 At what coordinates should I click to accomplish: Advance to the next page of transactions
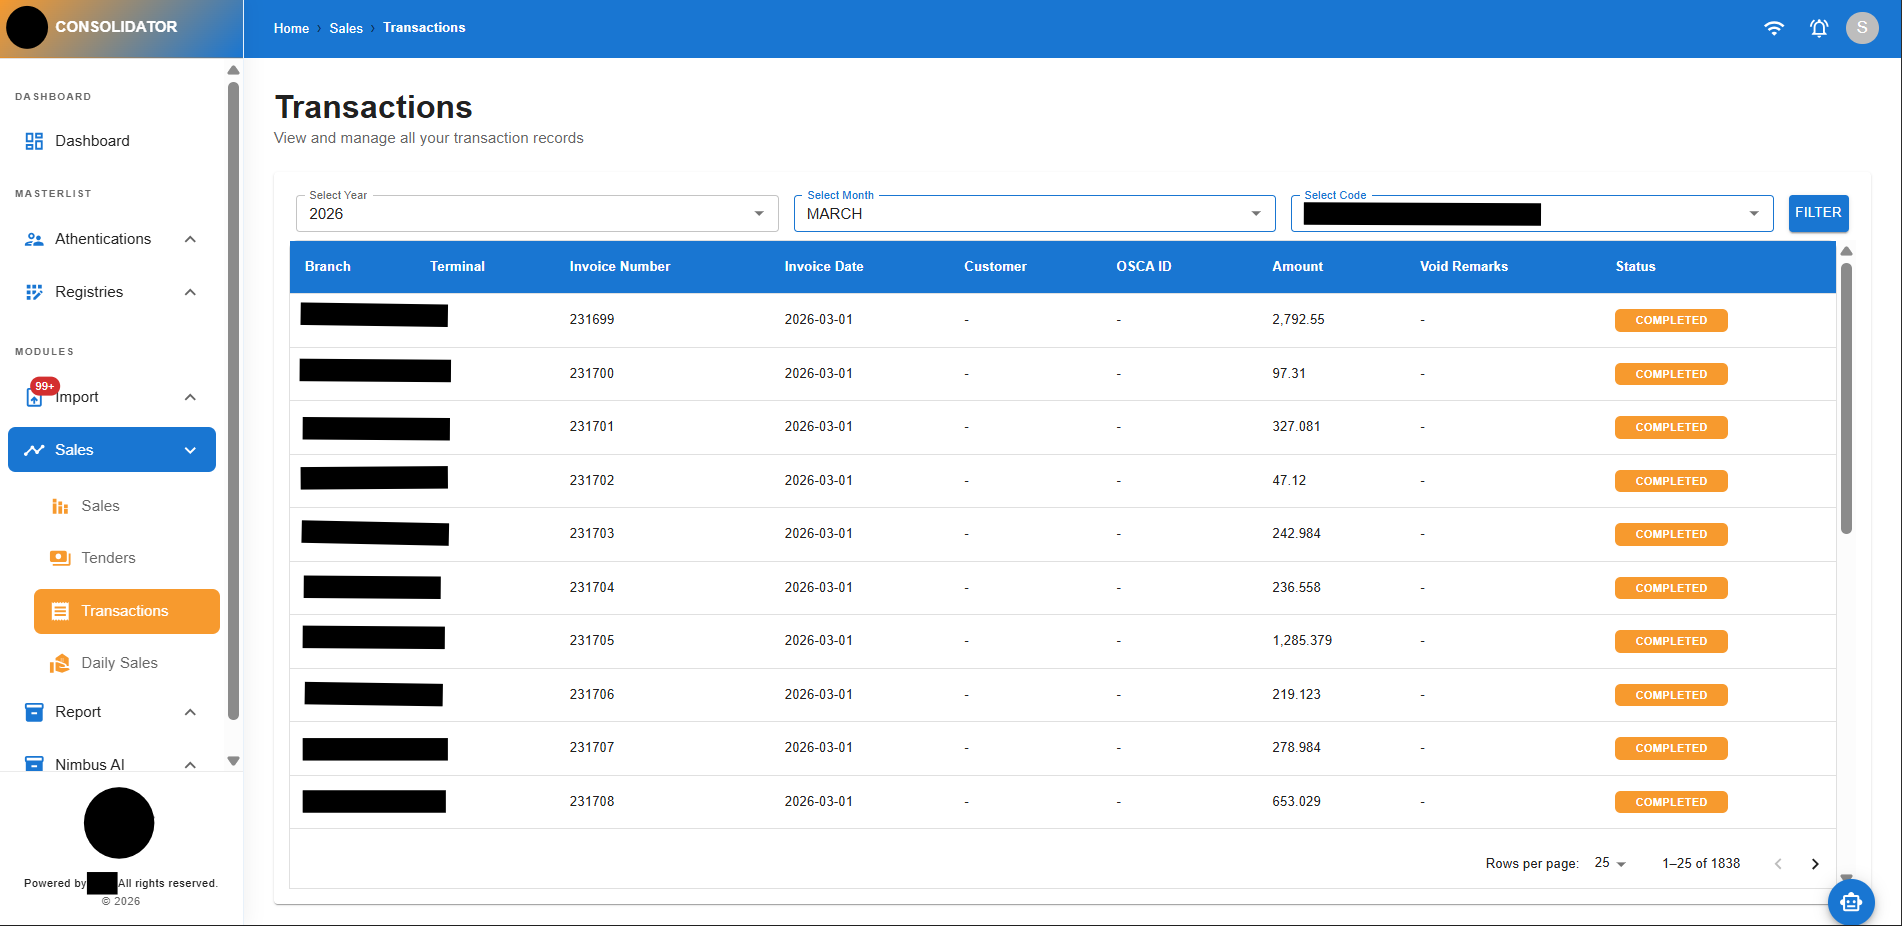(1815, 863)
